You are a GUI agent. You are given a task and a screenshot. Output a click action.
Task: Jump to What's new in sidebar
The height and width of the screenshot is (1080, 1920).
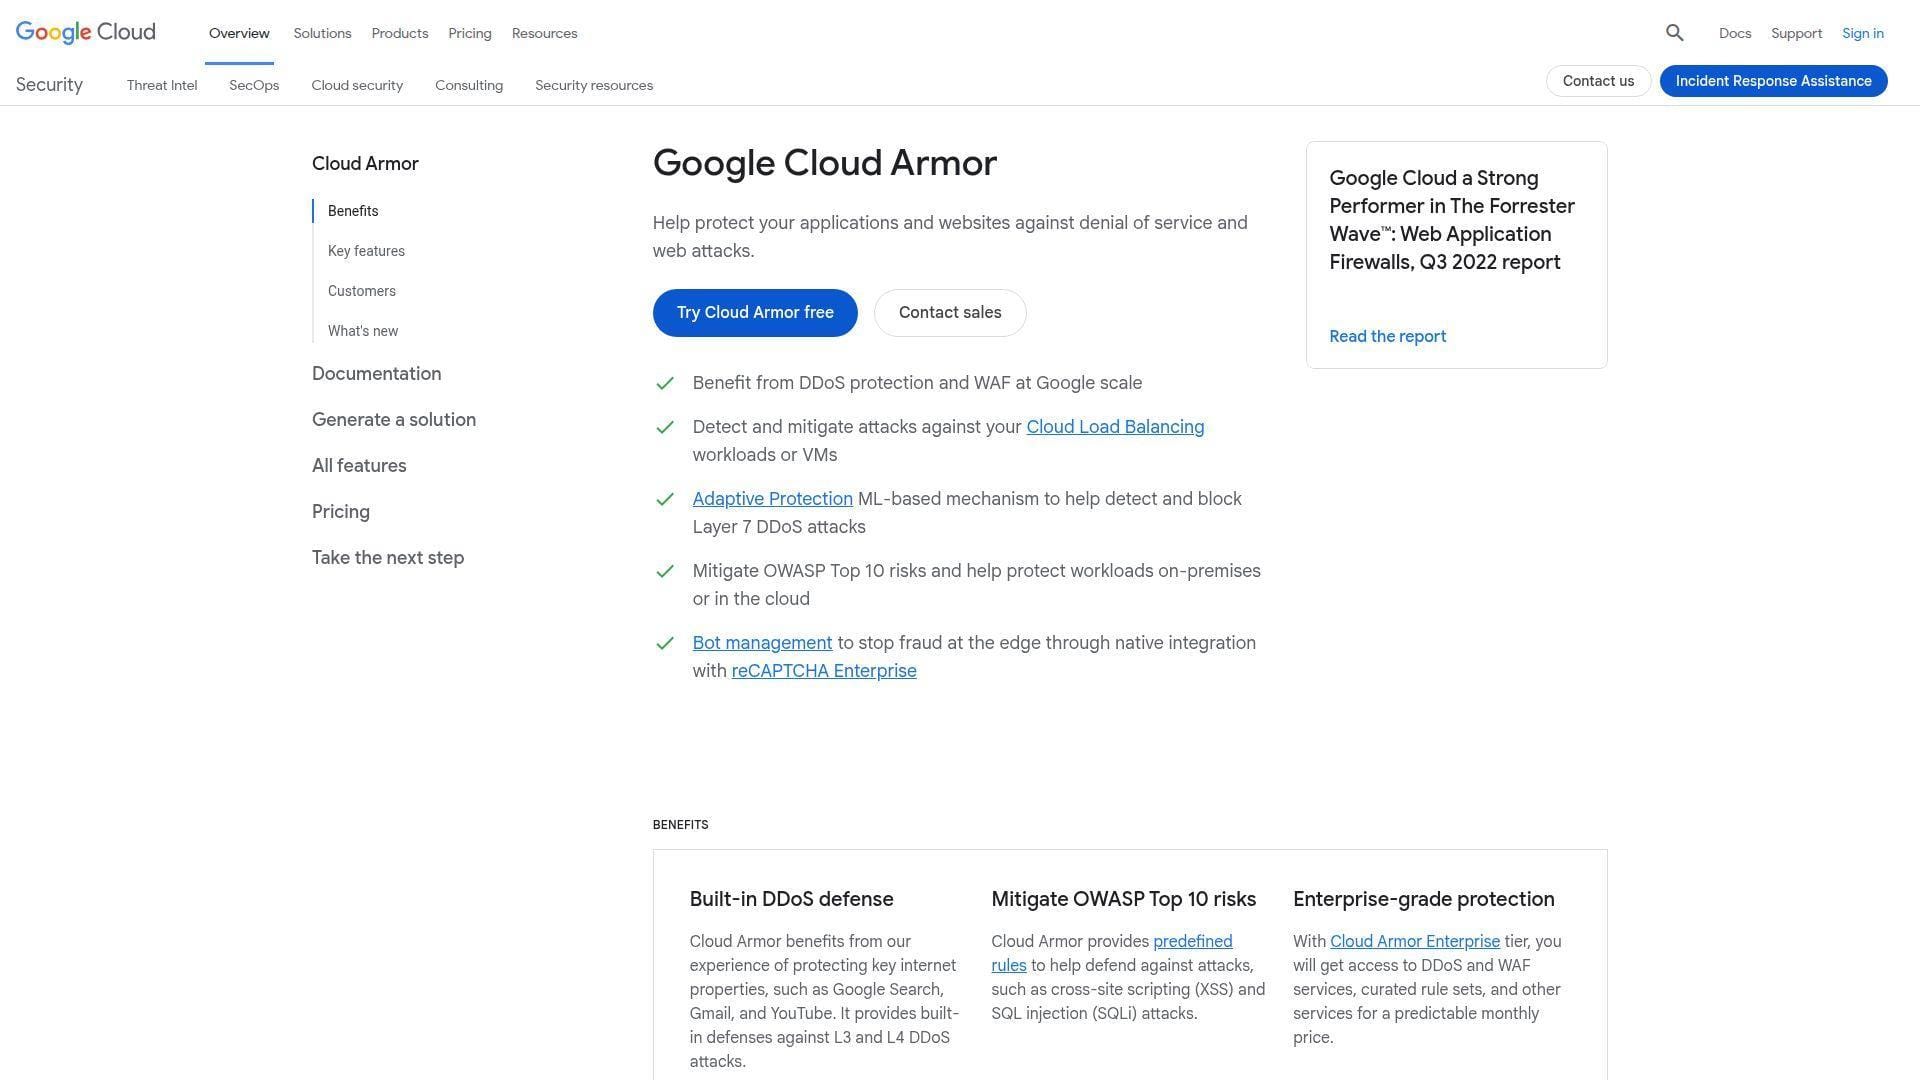[363, 331]
